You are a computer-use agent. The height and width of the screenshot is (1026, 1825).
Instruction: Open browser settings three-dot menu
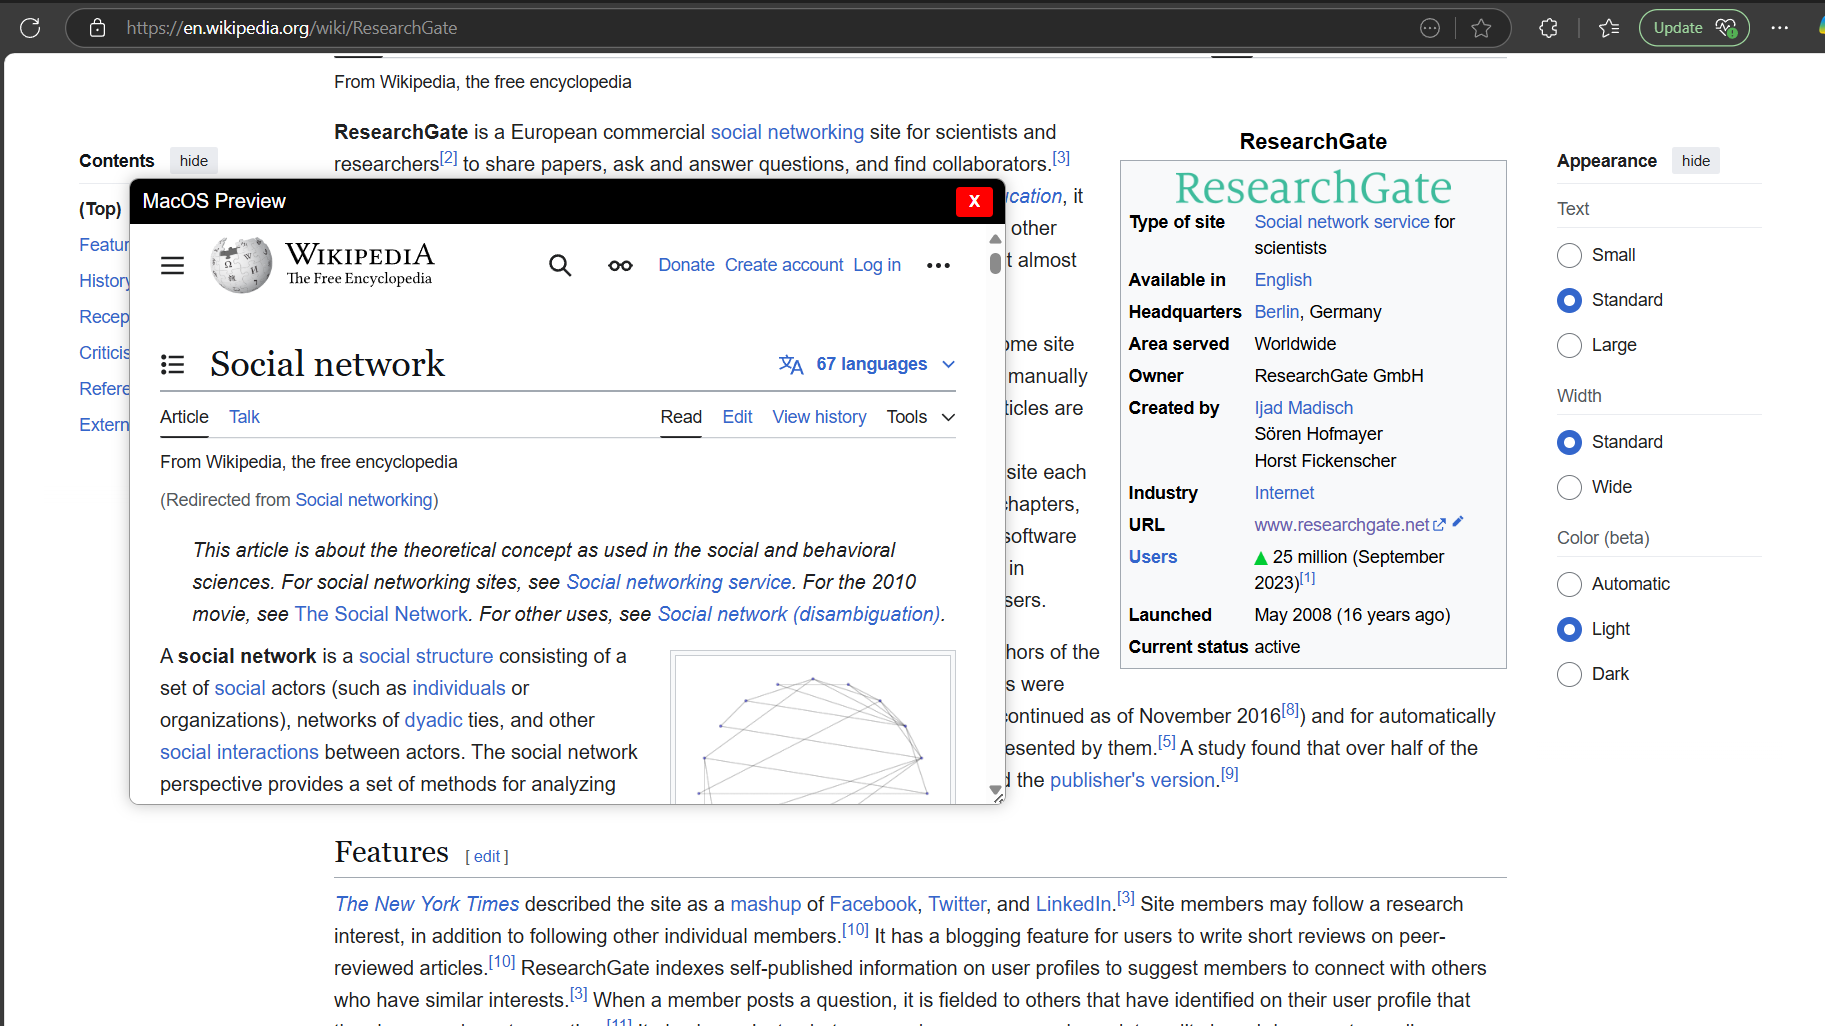(1779, 28)
